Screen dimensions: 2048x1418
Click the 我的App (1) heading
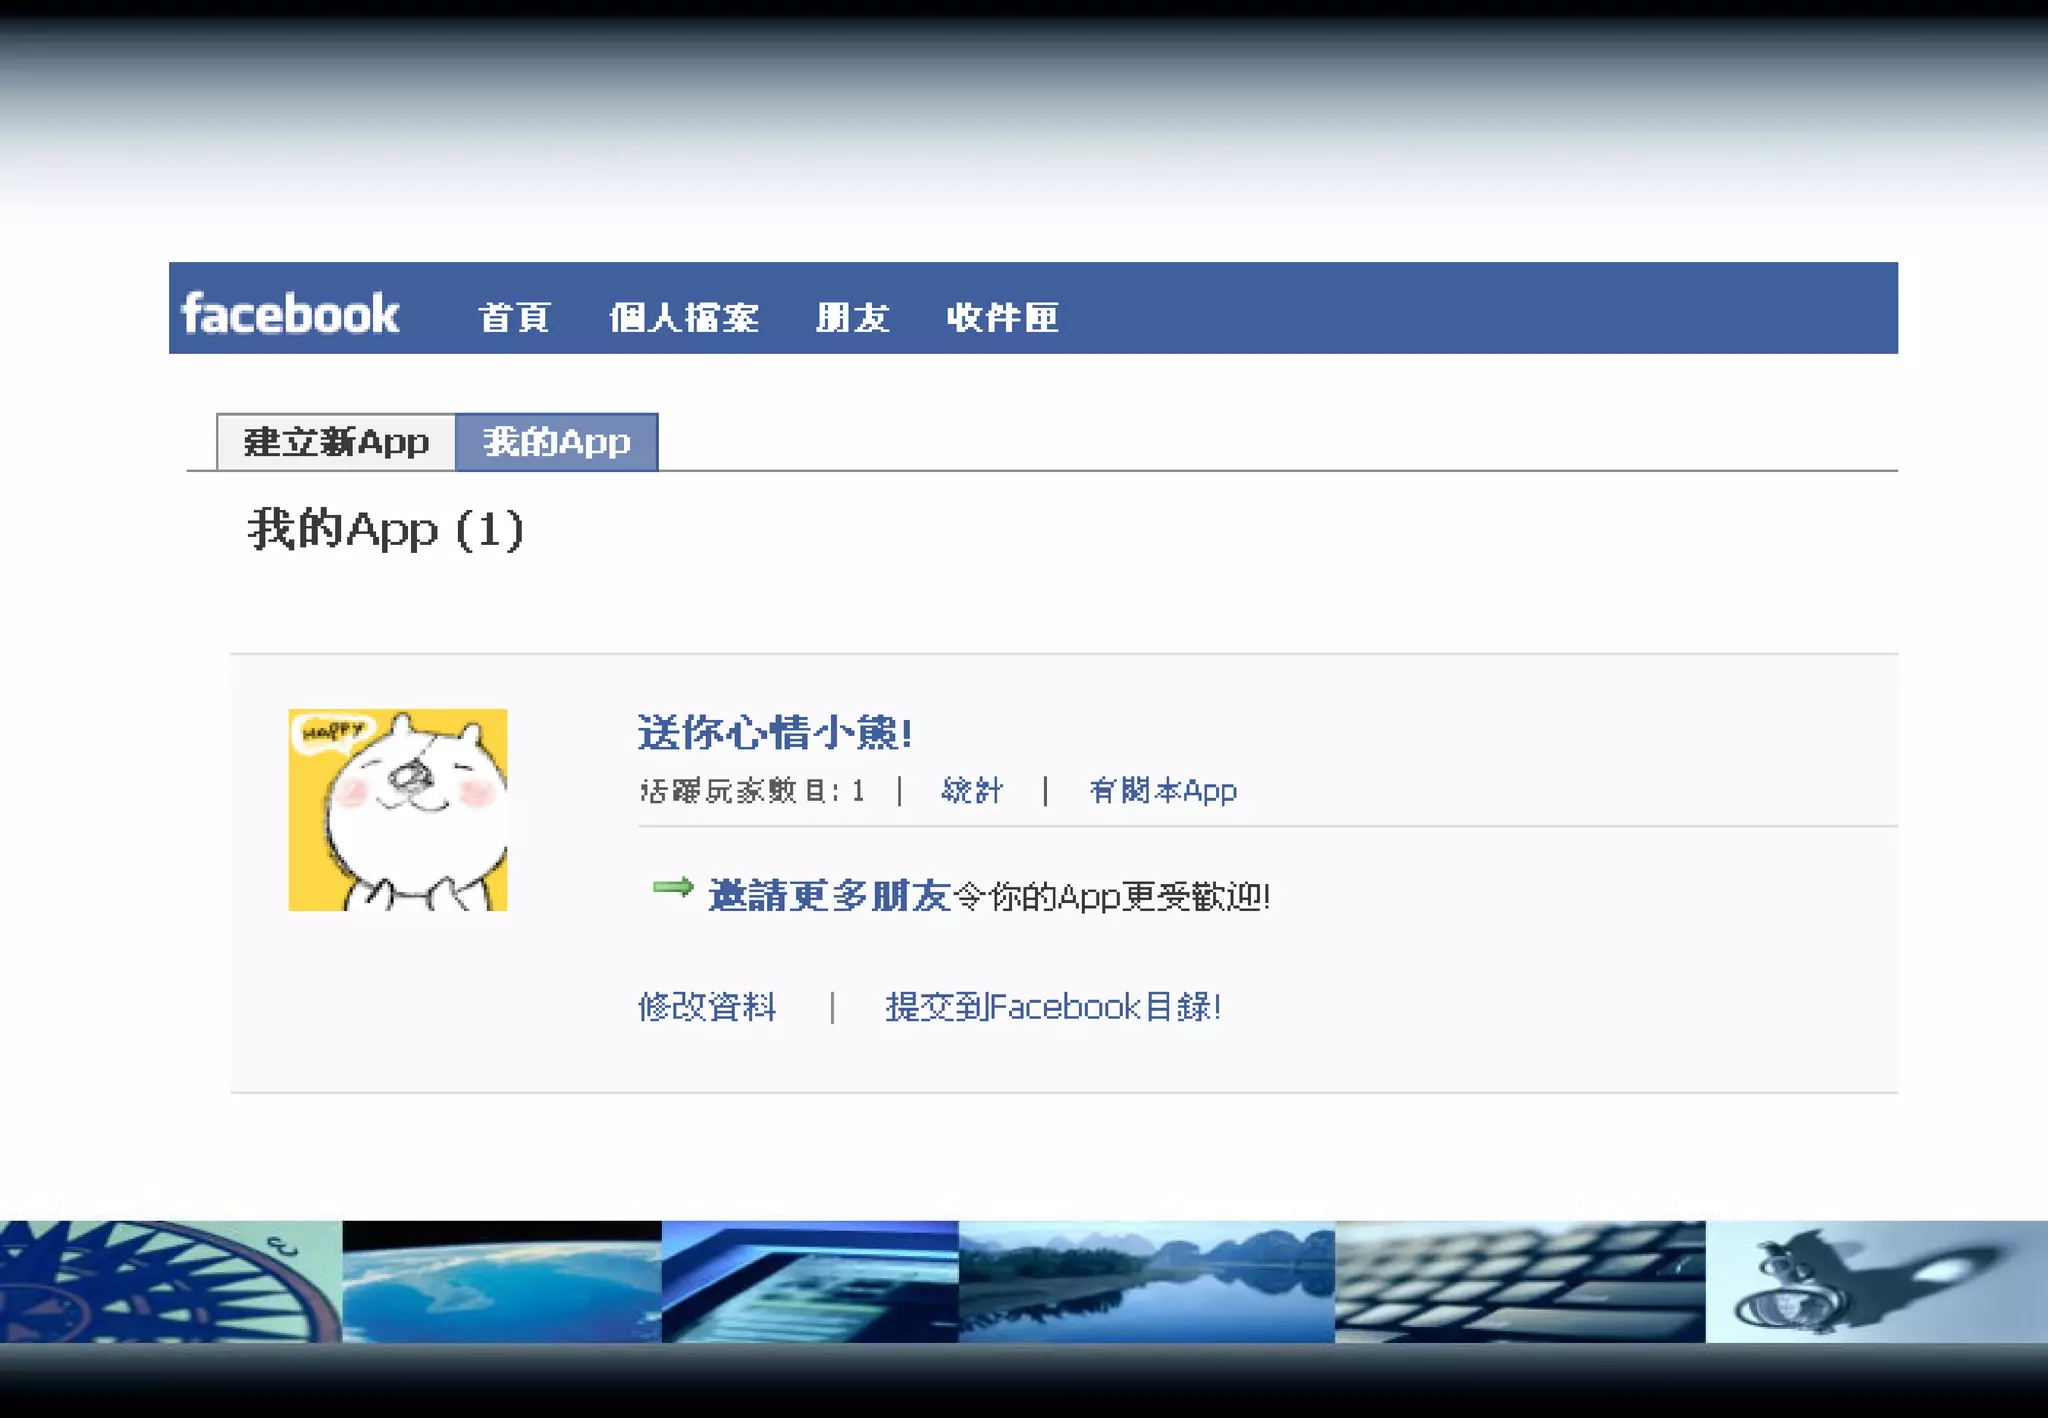pyautogui.click(x=385, y=529)
